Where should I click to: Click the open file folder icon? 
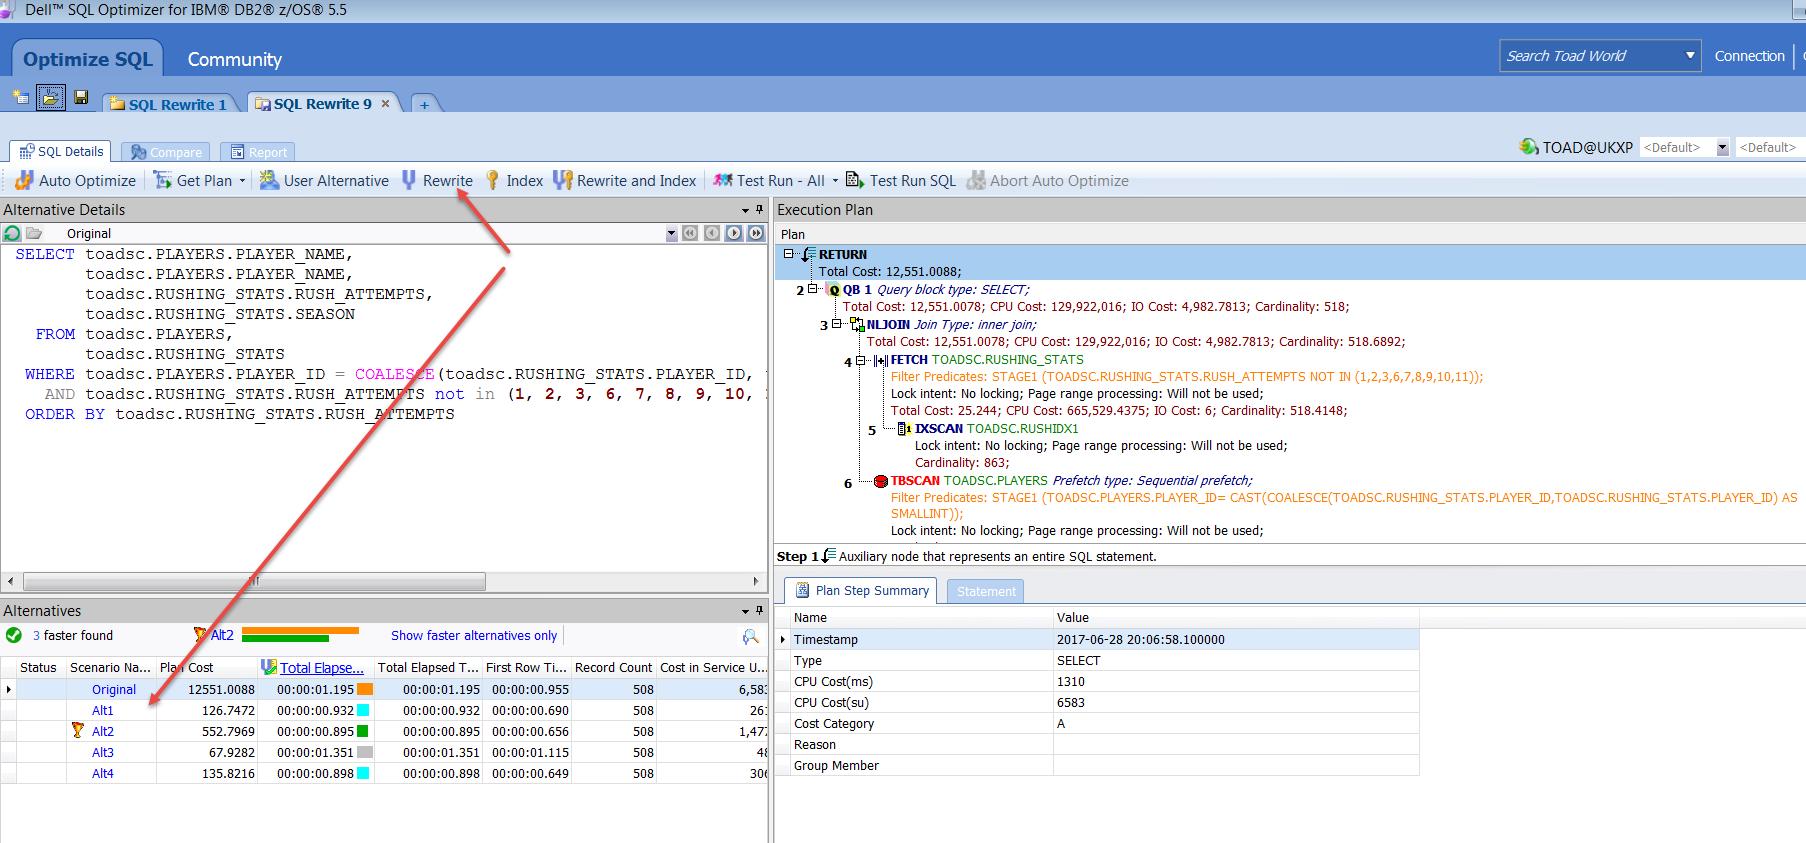pyautogui.click(x=50, y=97)
